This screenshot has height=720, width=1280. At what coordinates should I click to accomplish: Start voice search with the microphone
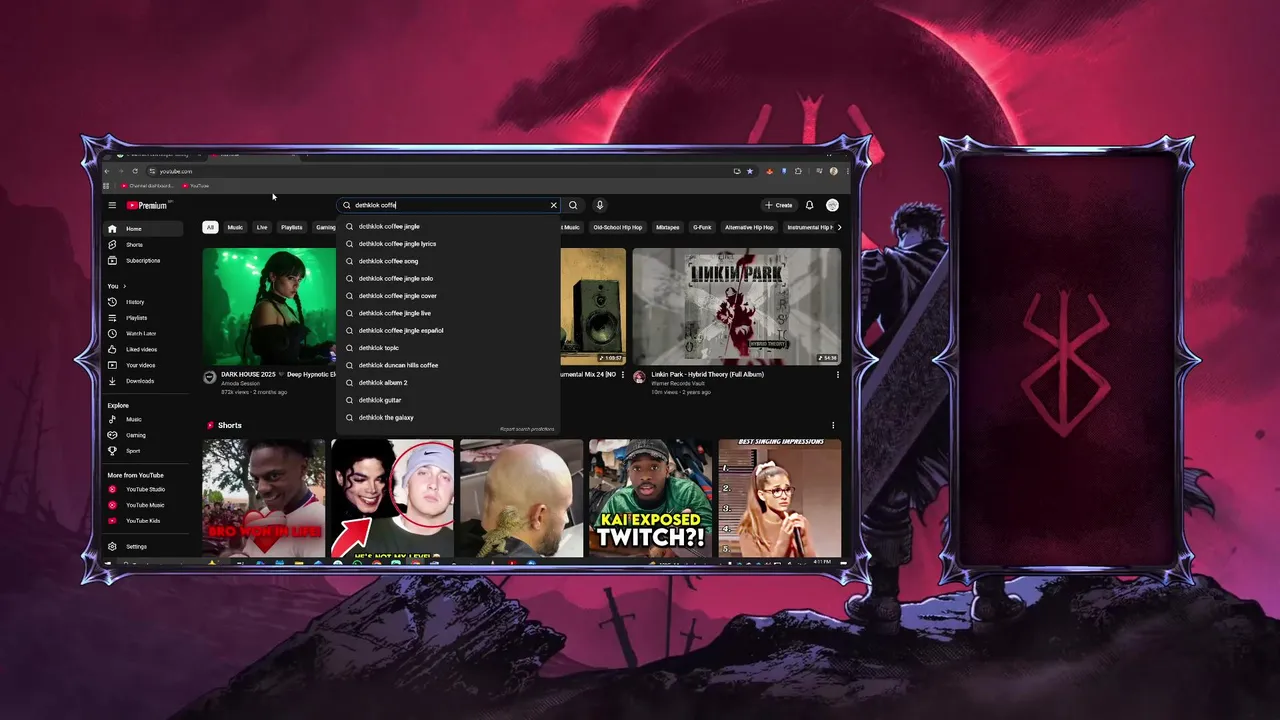coord(600,205)
